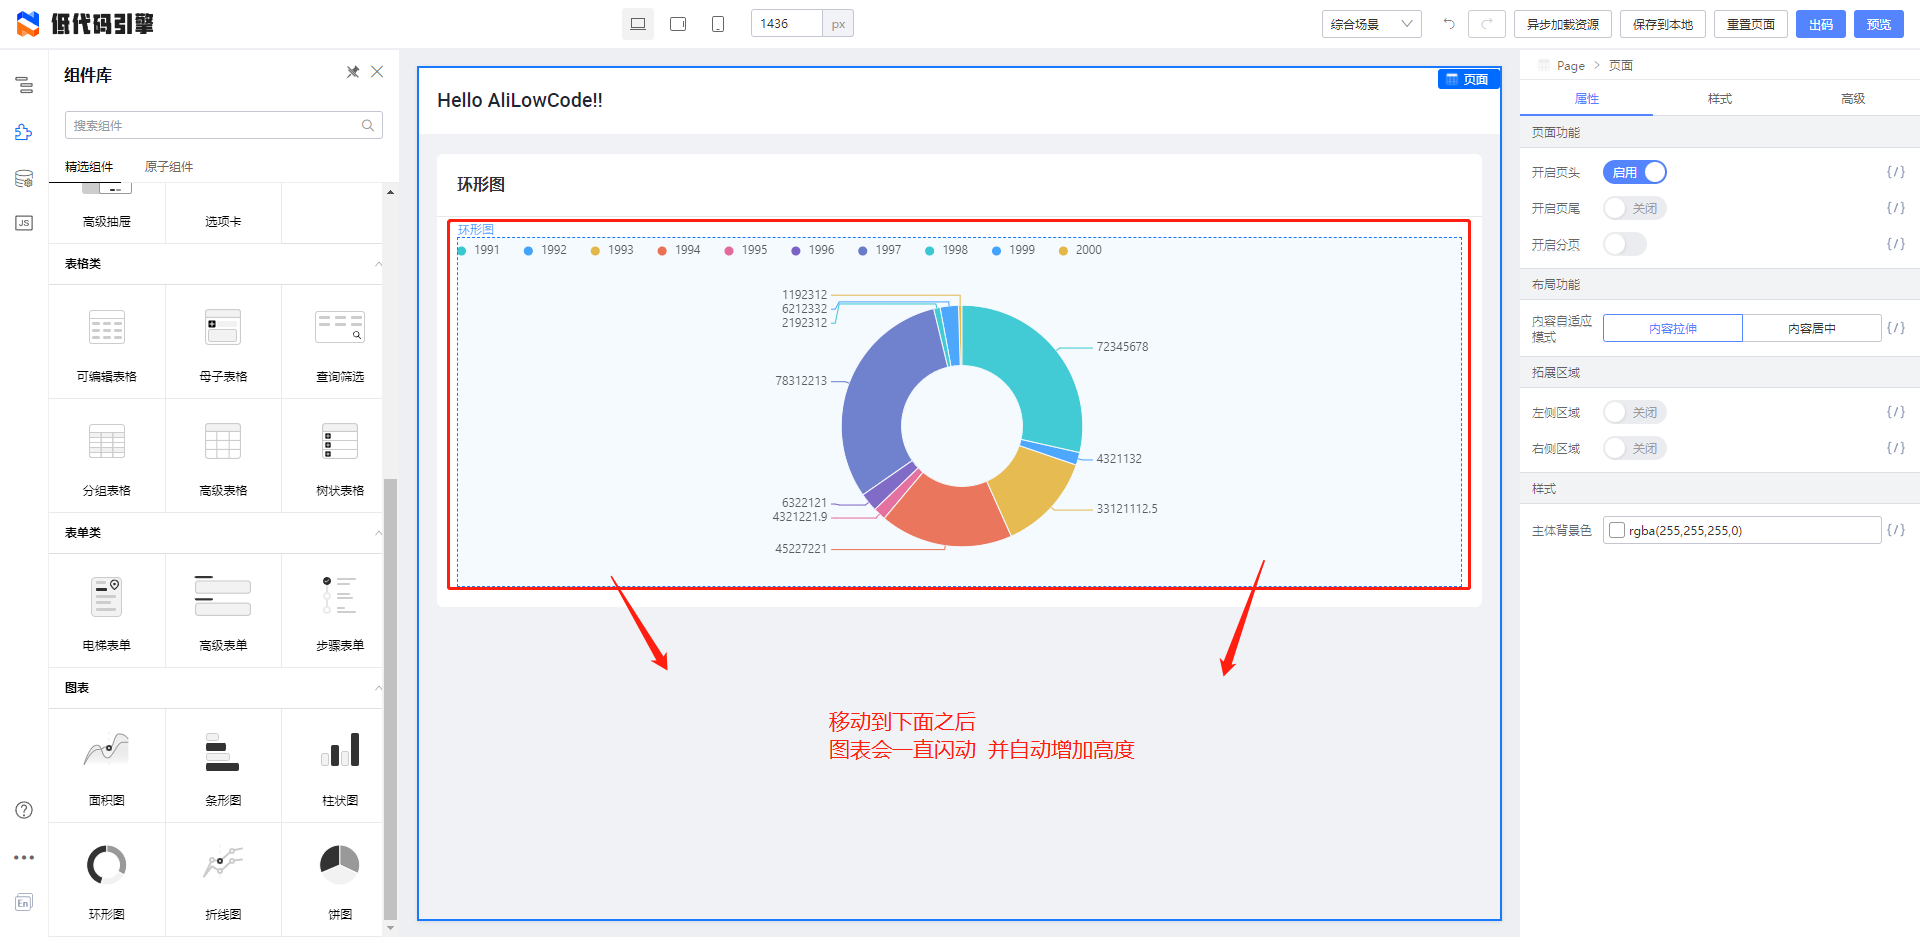
Task: Select the 柱状图 bar chart component
Action: click(x=340, y=766)
